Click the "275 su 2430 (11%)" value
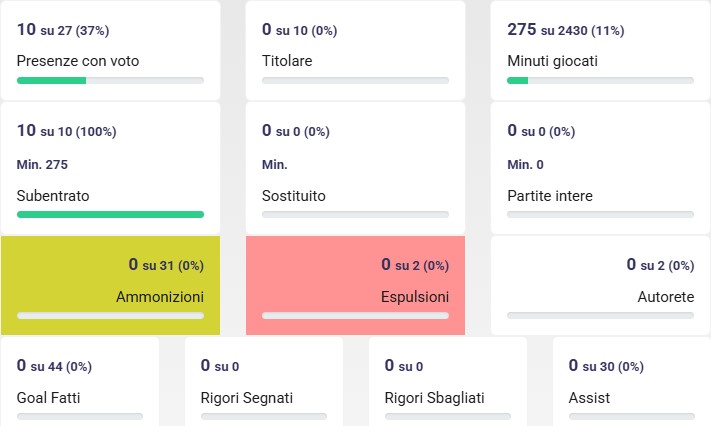Image resolution: width=711 pixels, height=426 pixels. (566, 30)
